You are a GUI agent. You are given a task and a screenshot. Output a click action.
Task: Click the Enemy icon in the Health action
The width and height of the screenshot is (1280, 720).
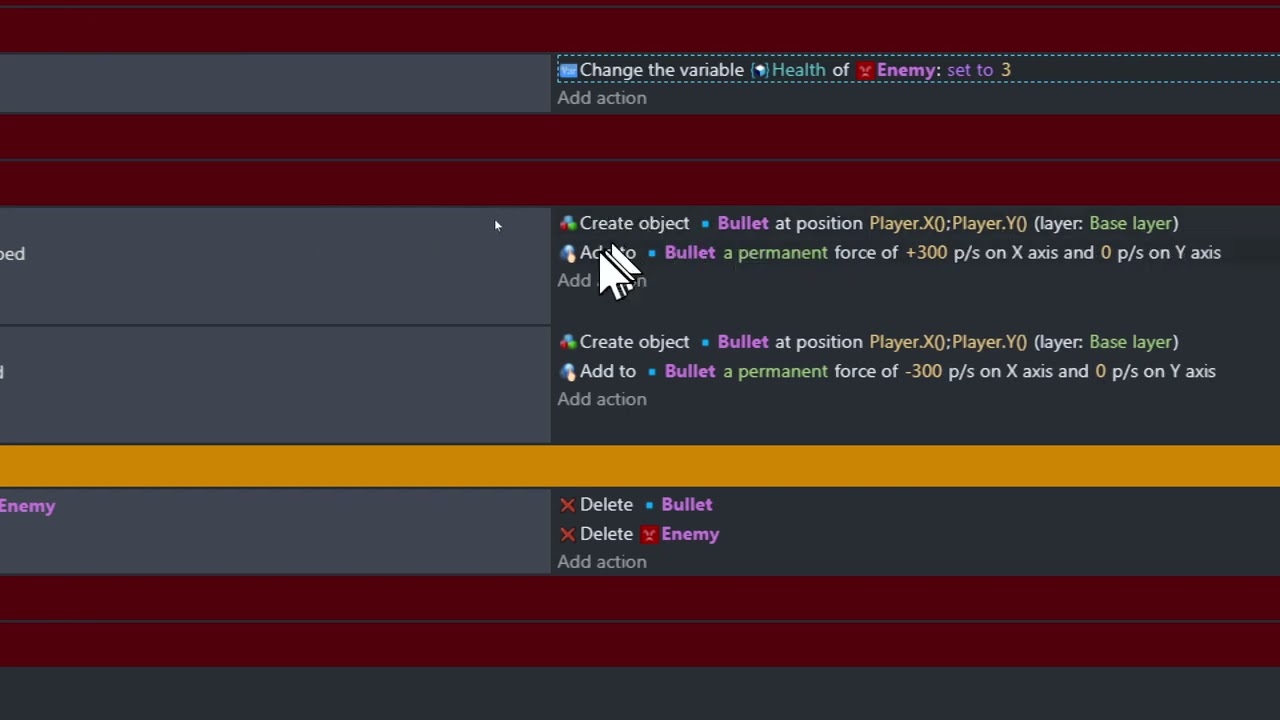(x=865, y=70)
